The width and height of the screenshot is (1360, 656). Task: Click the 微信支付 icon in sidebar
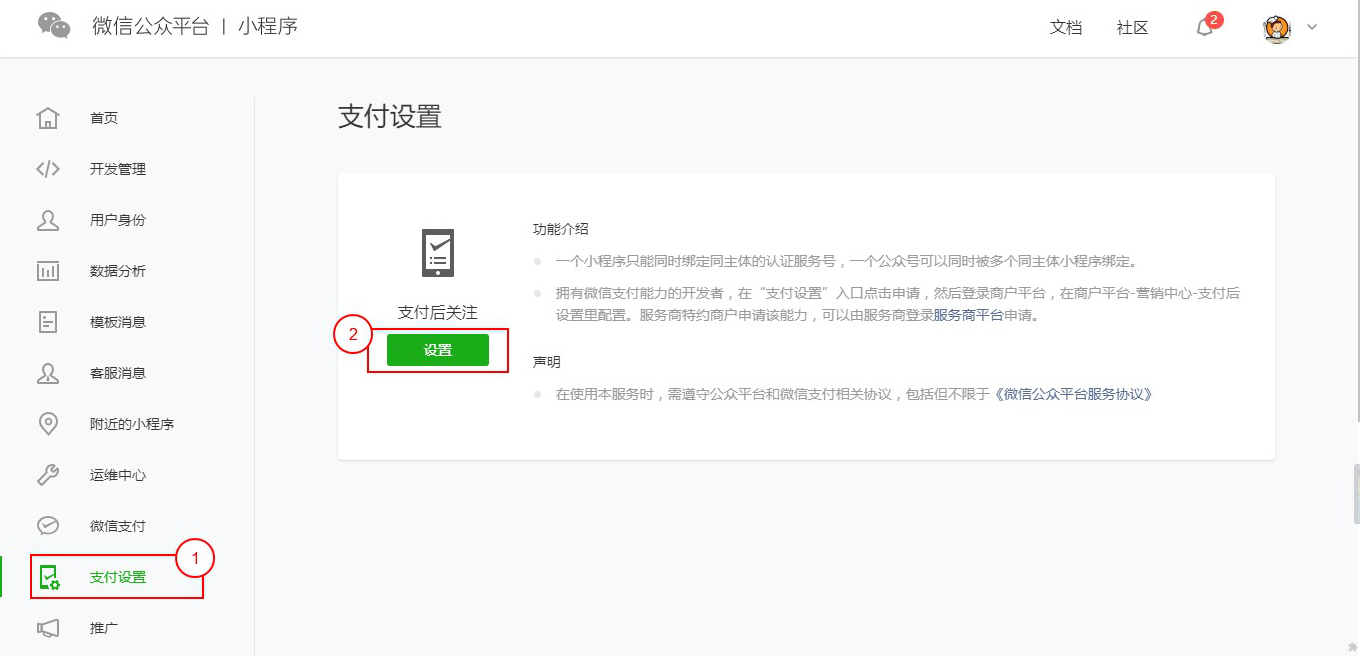tap(48, 526)
